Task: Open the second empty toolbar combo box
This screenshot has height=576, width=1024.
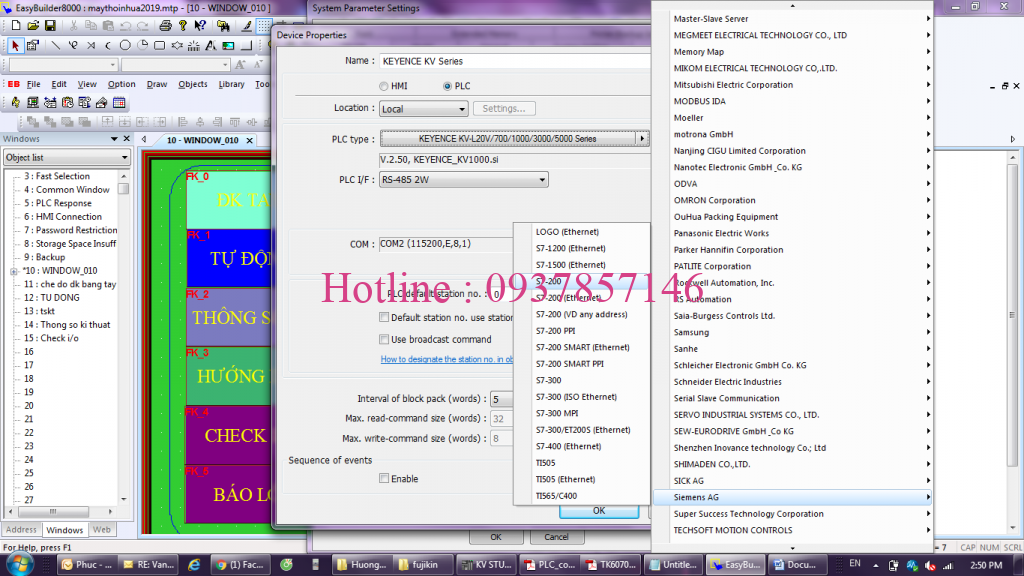Action: click(175, 65)
